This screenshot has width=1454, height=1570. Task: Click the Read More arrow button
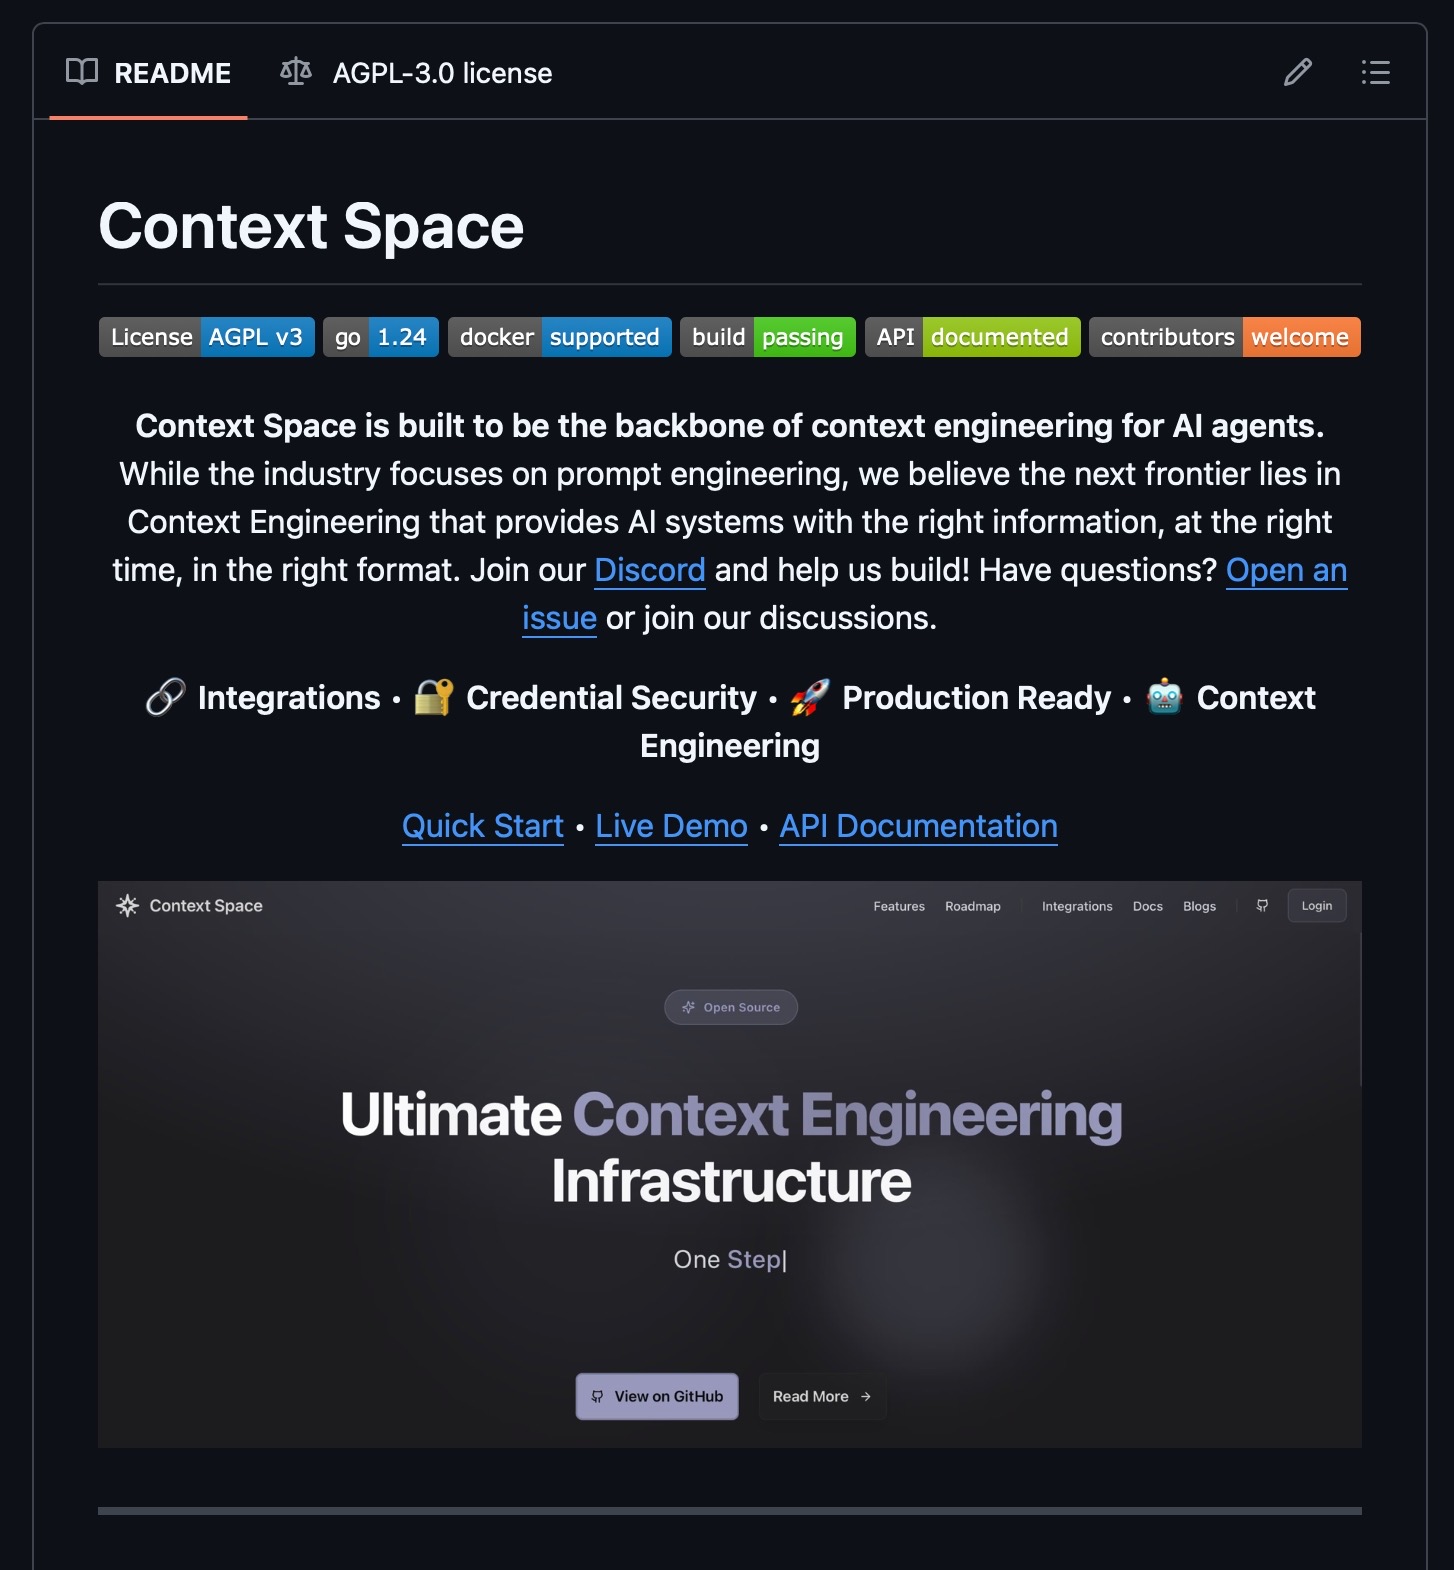tap(822, 1396)
